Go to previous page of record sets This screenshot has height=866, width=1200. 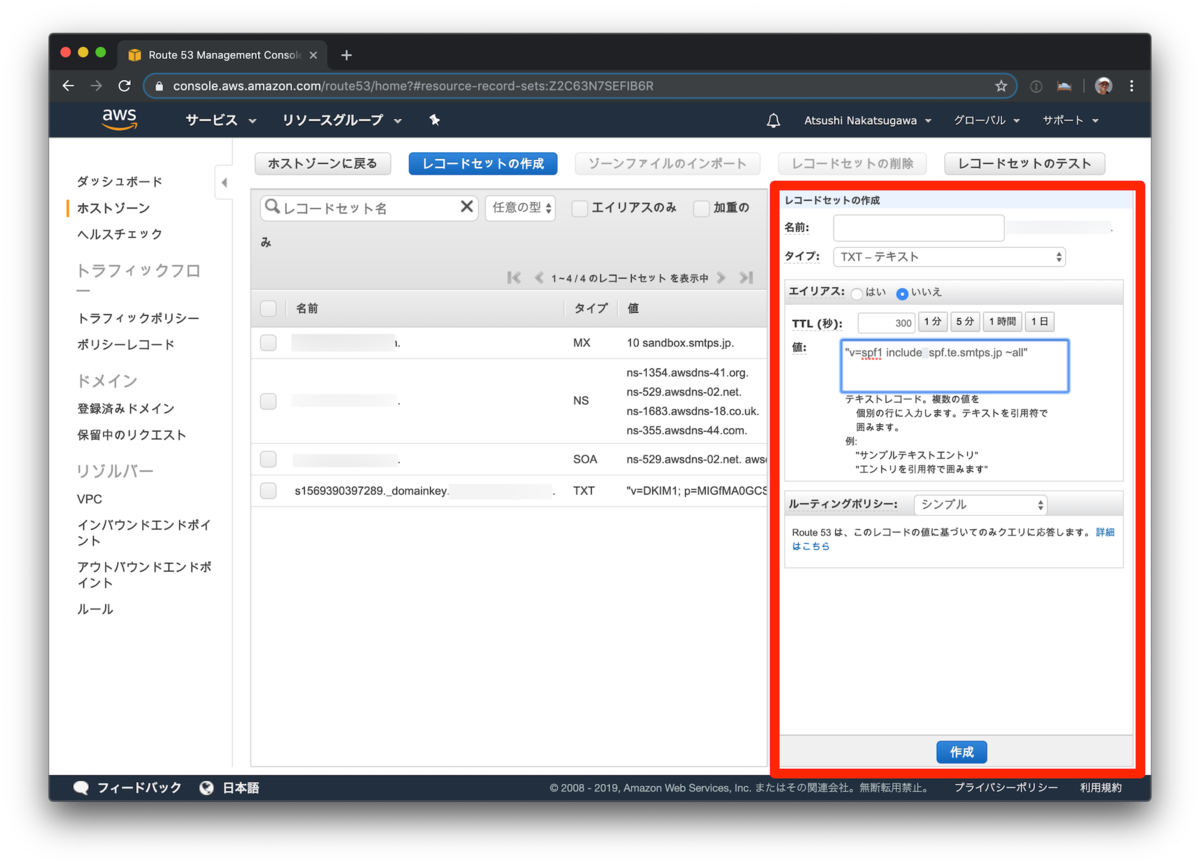[539, 277]
